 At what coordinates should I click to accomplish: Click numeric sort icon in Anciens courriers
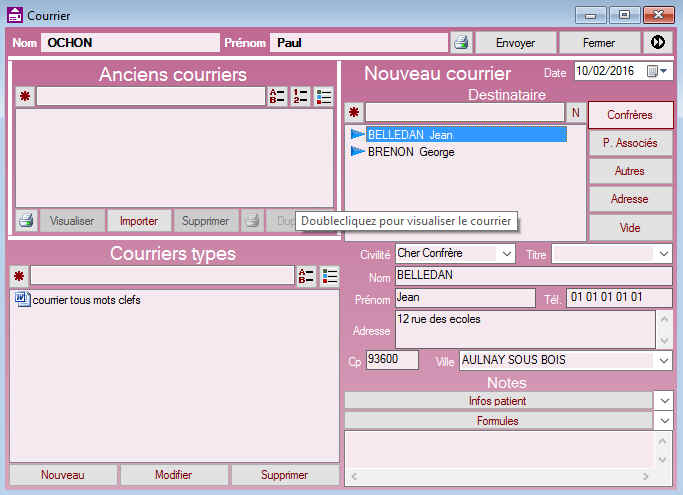(x=300, y=97)
